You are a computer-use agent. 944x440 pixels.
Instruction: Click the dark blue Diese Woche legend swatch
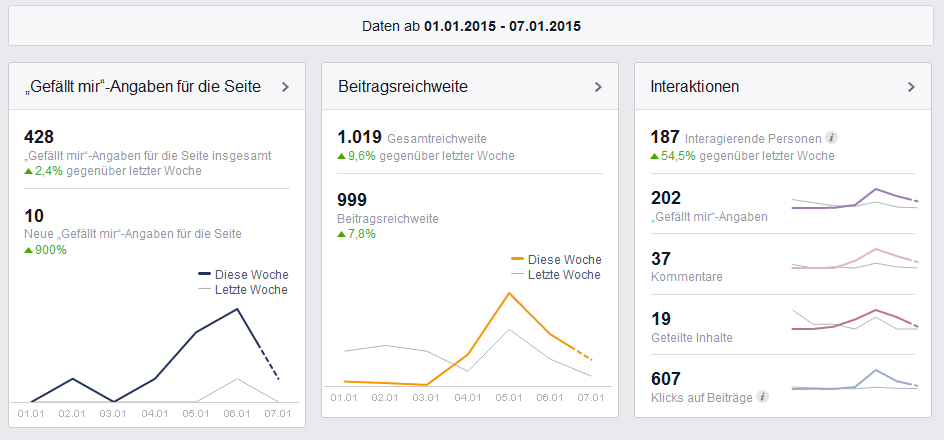click(204, 274)
